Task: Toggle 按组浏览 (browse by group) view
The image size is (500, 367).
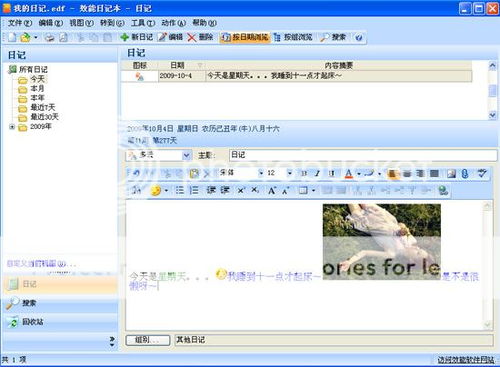Action: (293, 37)
